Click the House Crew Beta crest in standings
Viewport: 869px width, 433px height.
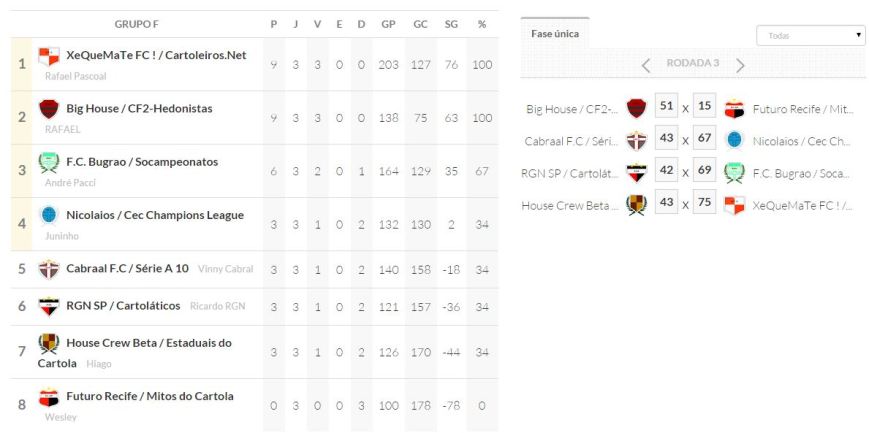pos(49,344)
